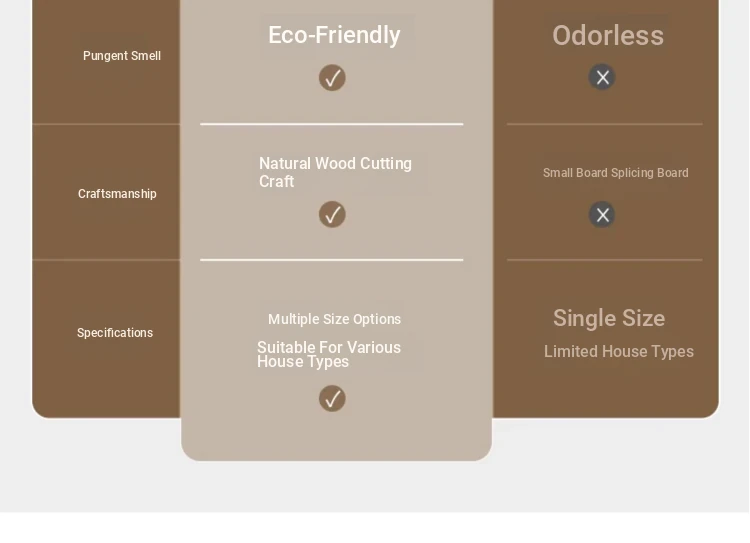Click the checkmark under Natural Wood Cutting Craft
The height and width of the screenshot is (543, 750).
[x=332, y=214]
